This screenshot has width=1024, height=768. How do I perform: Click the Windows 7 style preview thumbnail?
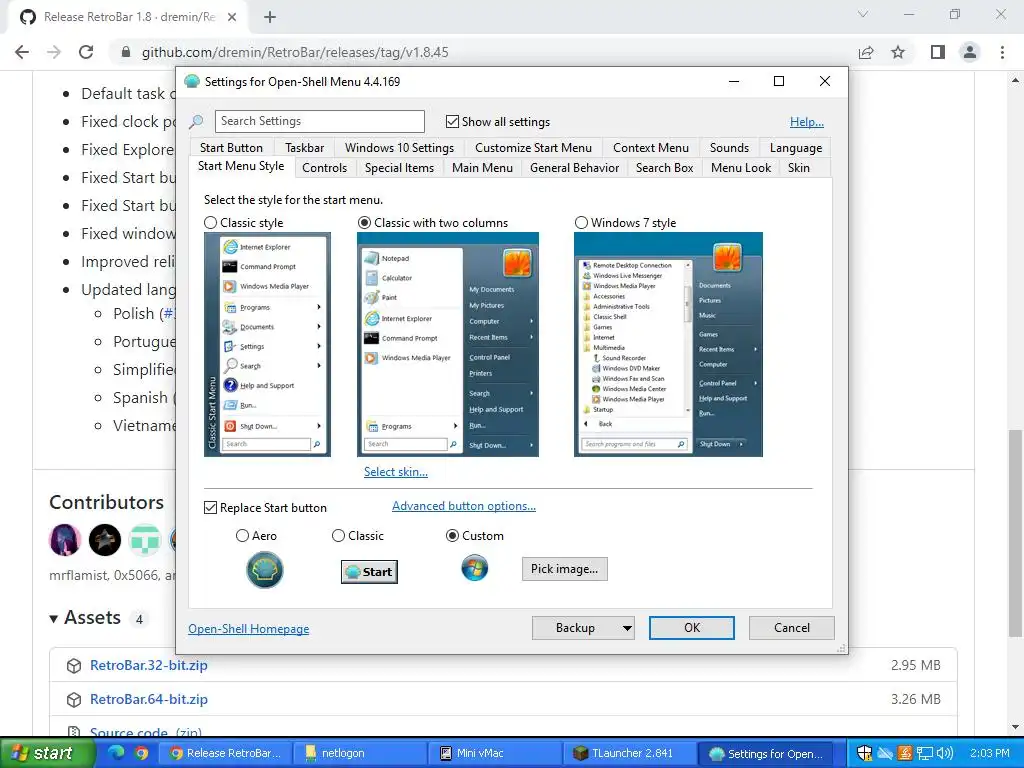(668, 344)
